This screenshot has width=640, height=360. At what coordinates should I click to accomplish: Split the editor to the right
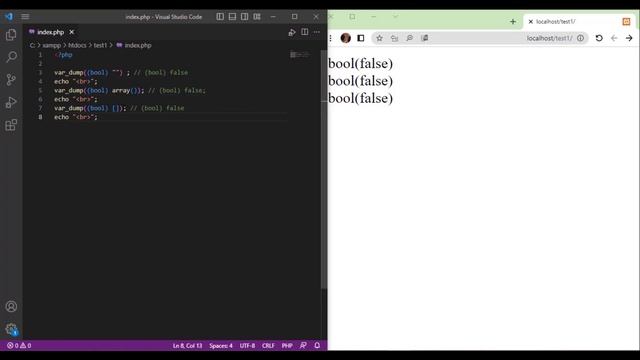tap(304, 32)
